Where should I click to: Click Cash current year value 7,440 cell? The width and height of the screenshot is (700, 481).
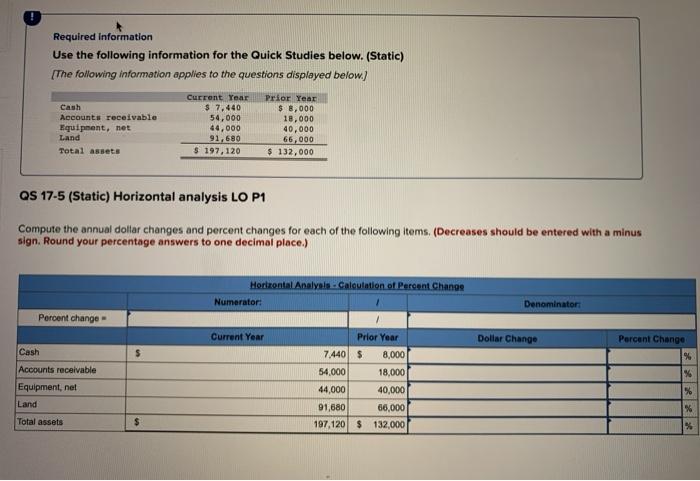[238, 354]
